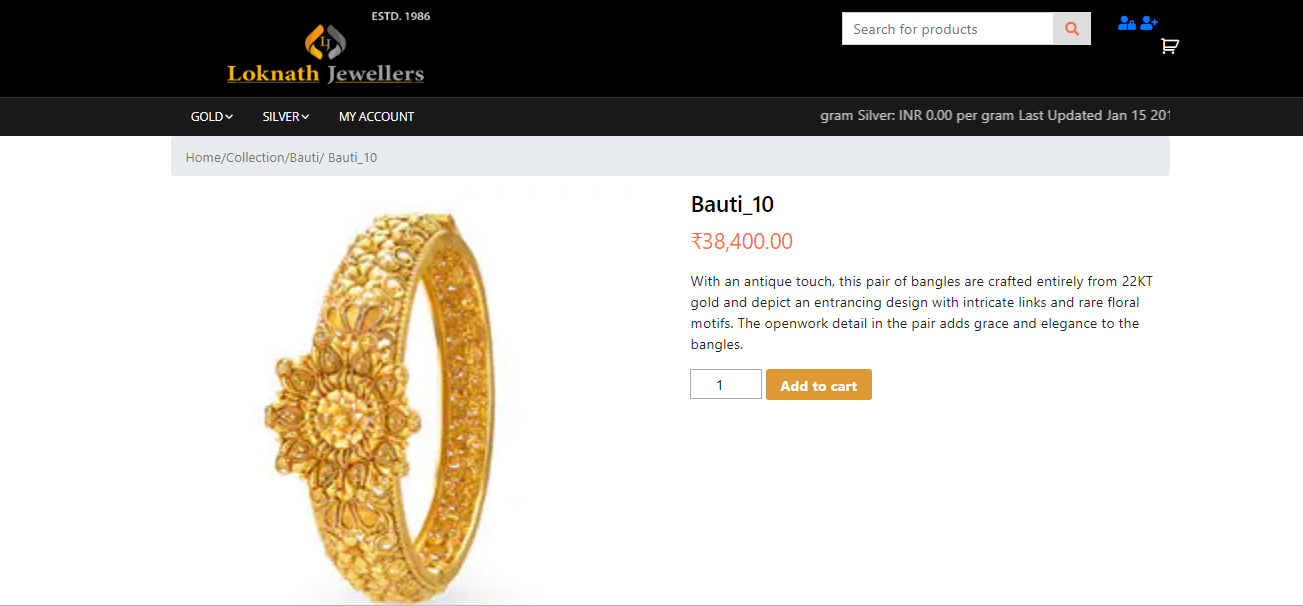Expand the GOLD dropdown menu
This screenshot has height=606, width=1303.
[212, 117]
